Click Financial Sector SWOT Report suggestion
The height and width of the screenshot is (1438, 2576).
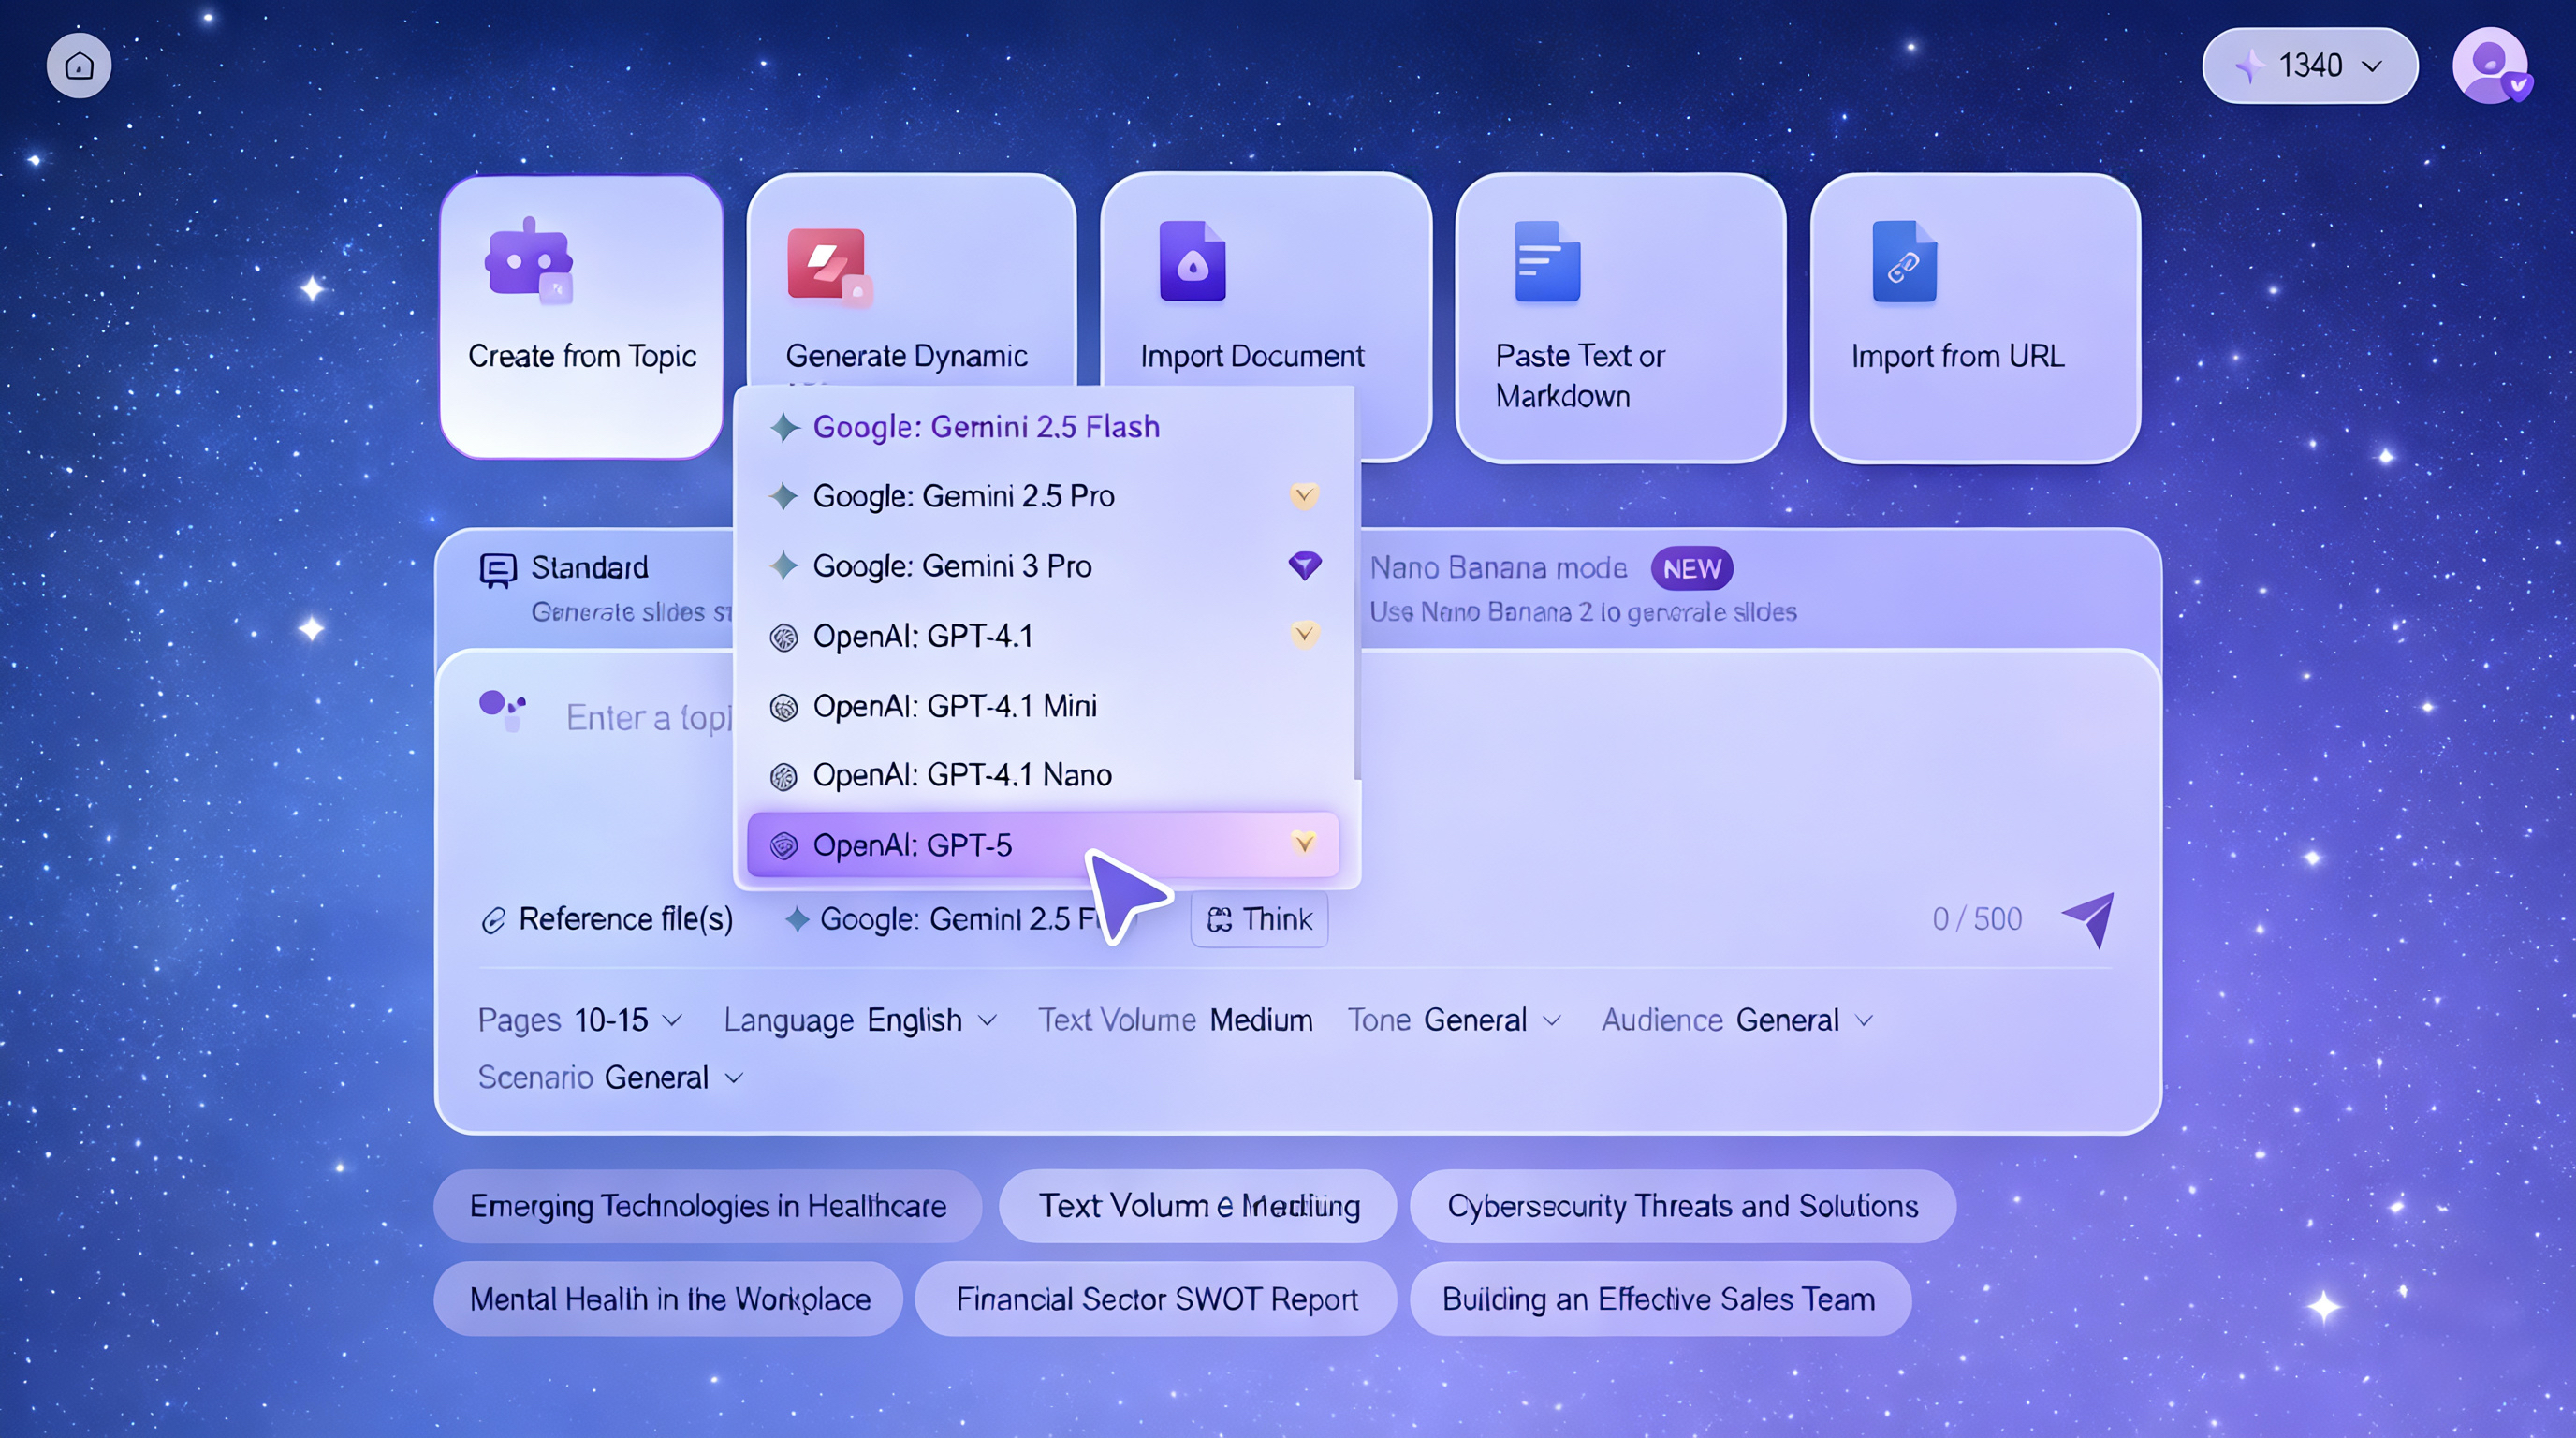pos(1156,1299)
